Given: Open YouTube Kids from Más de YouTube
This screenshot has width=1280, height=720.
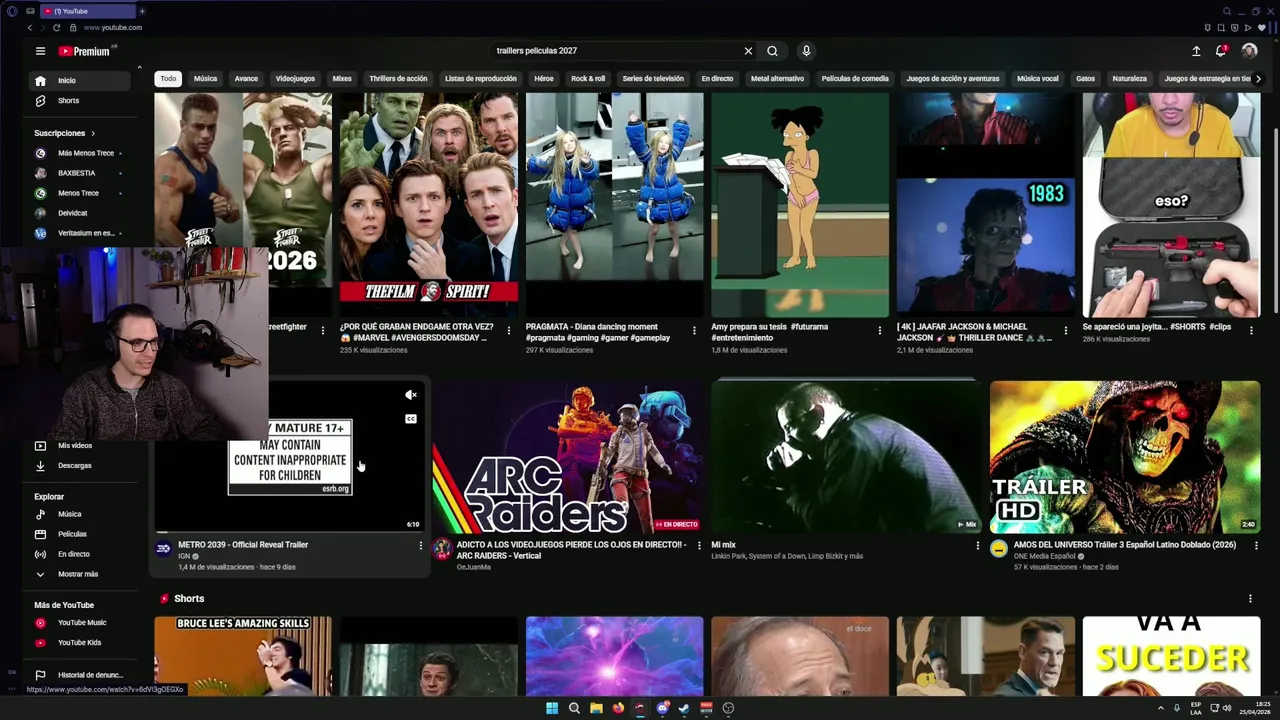Looking at the screenshot, I should point(79,642).
